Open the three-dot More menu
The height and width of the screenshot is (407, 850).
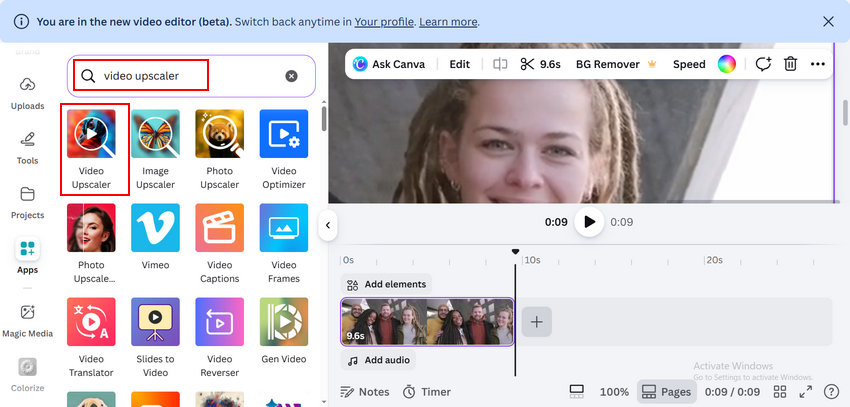pos(817,64)
